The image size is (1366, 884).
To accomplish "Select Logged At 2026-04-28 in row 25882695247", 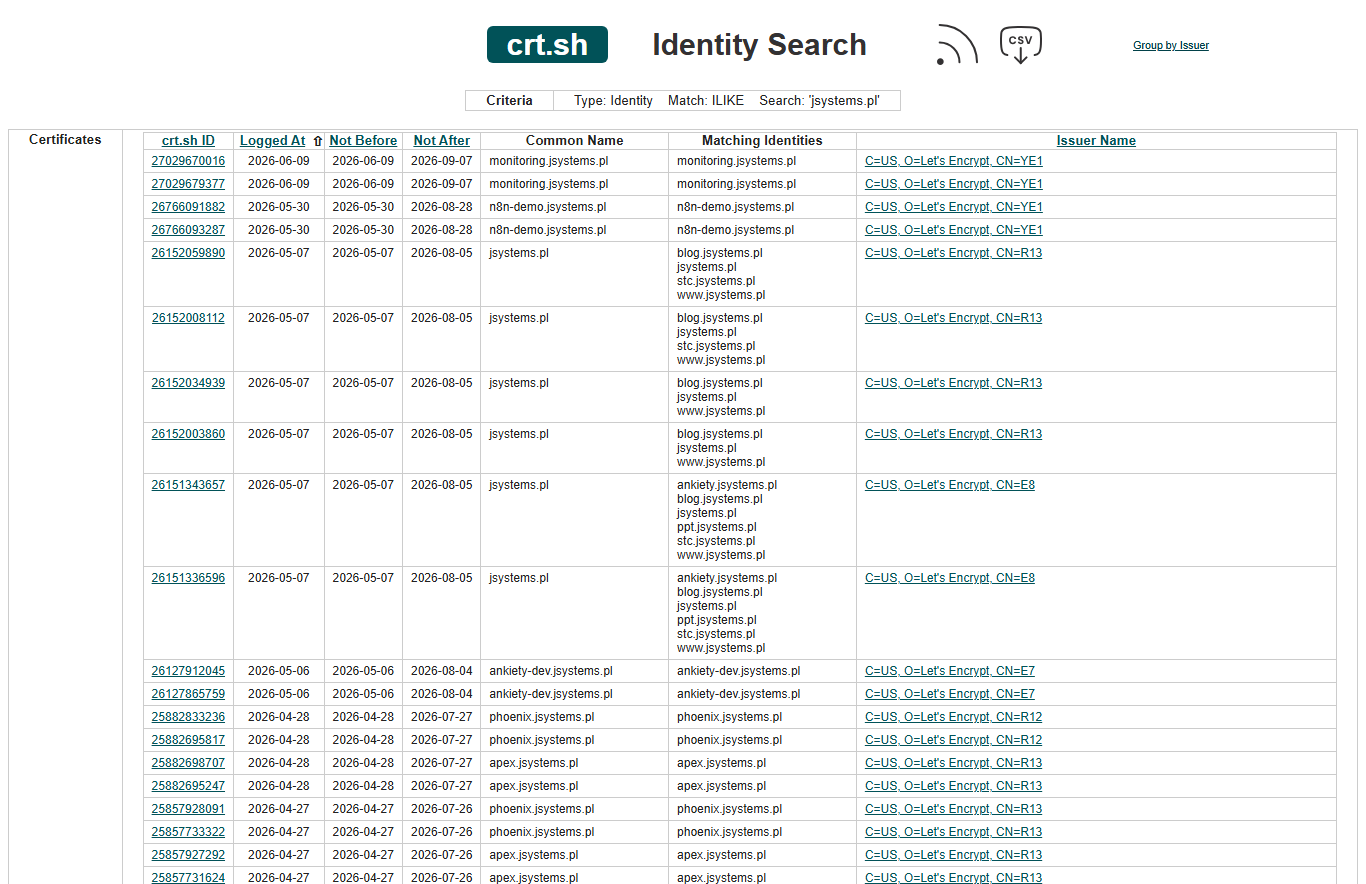I will coord(279,786).
